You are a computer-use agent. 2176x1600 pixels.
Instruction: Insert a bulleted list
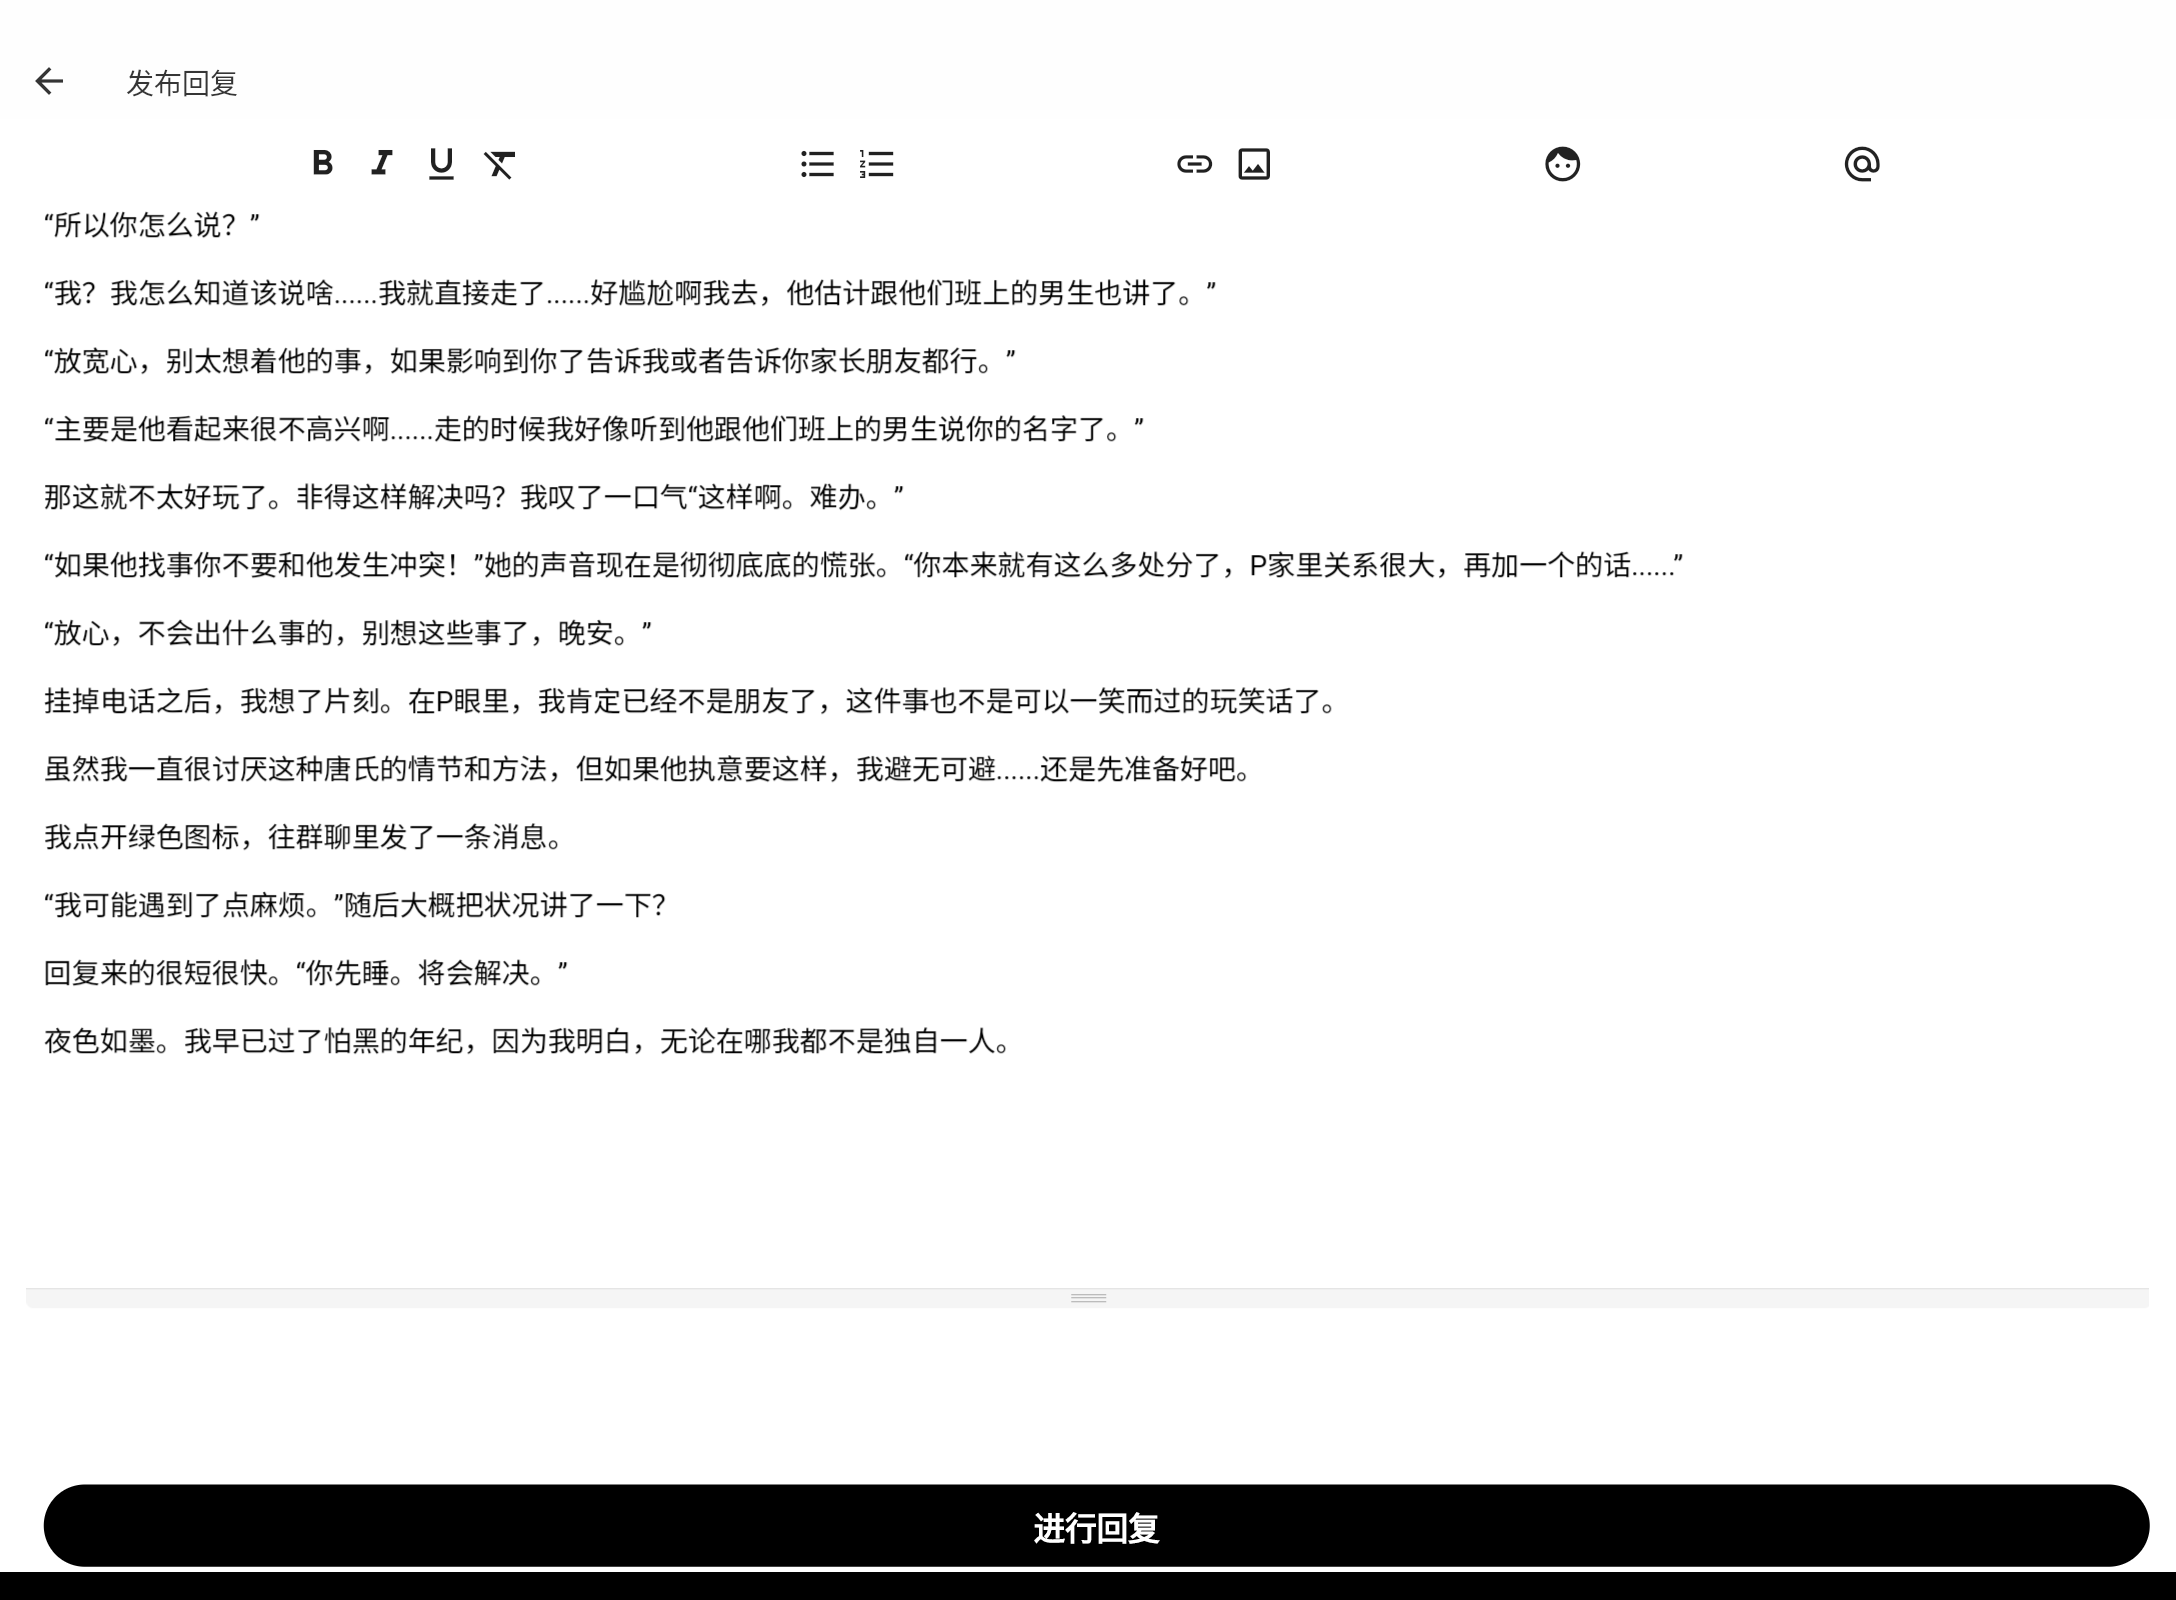(817, 164)
